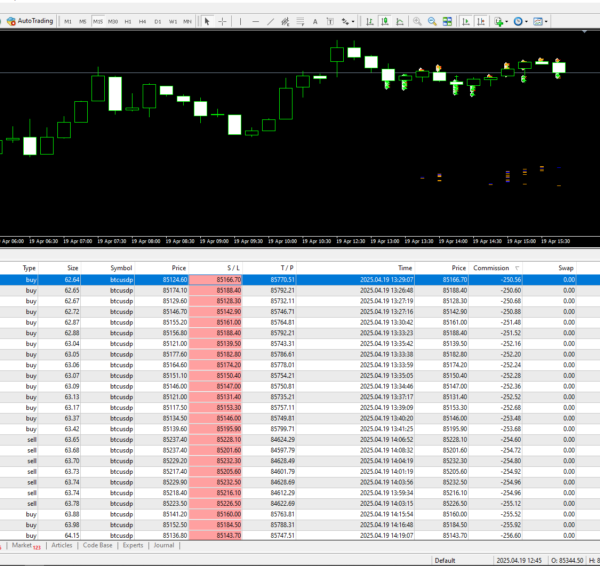Open the templates dropdown in toolbar

(x=541, y=20)
